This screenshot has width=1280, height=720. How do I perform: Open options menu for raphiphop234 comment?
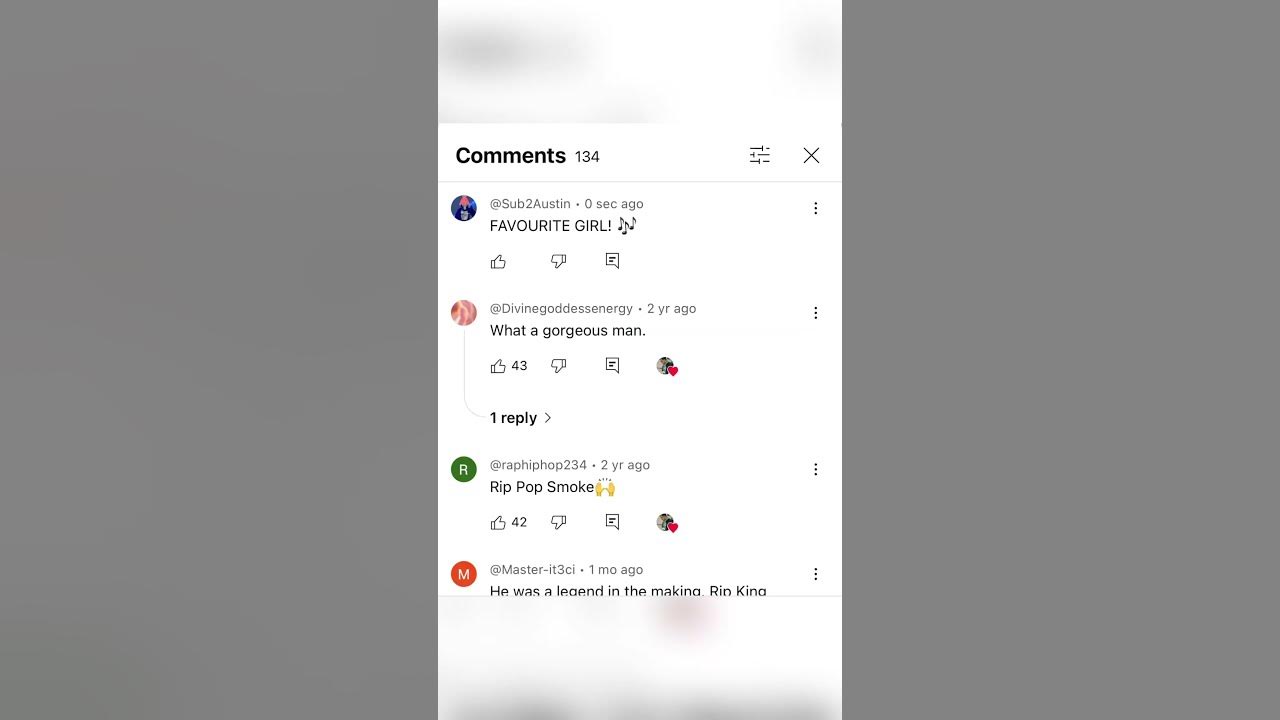(815, 469)
